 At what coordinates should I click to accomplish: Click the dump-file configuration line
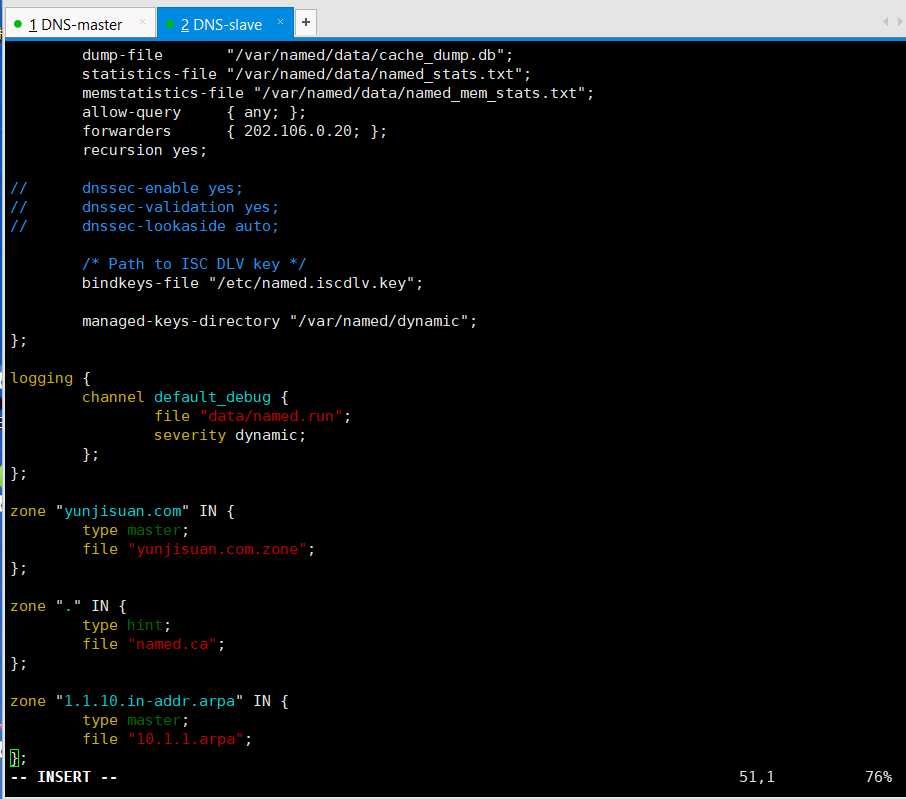point(297,55)
